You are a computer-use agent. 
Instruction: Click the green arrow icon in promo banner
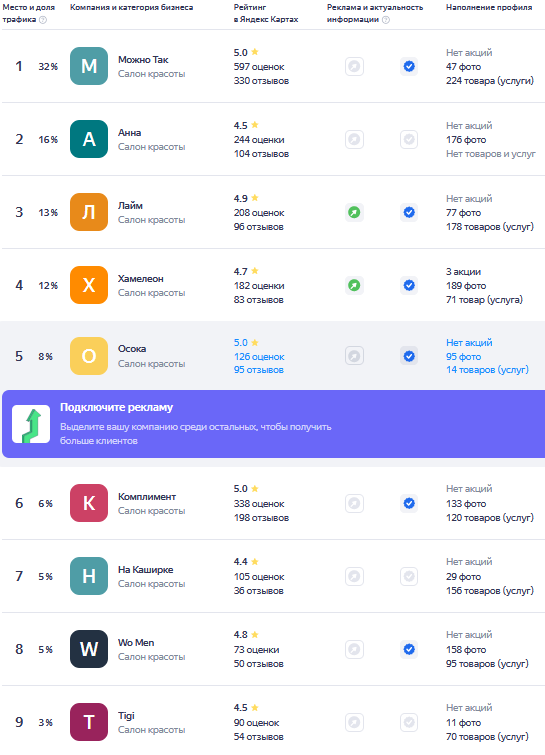click(31, 424)
